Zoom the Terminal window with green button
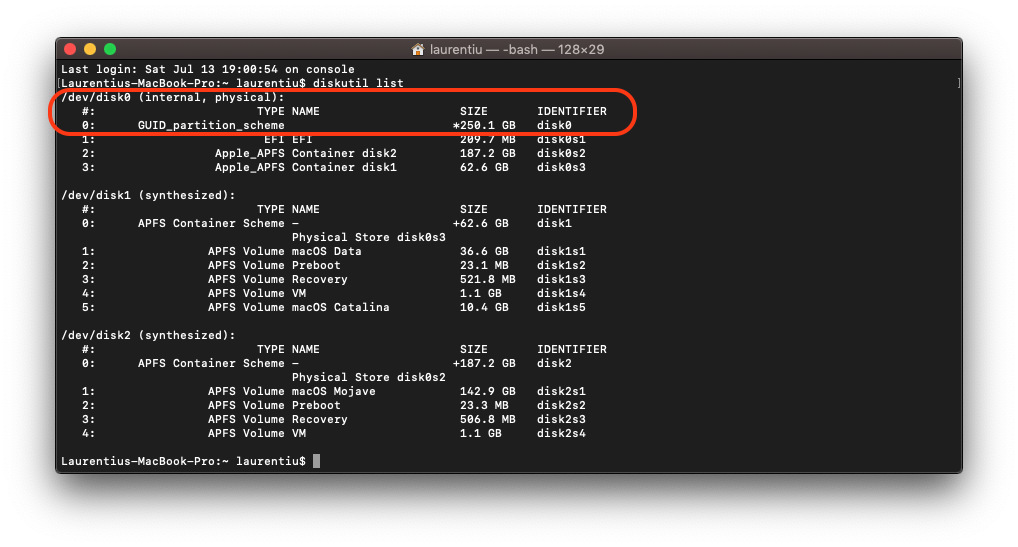1018x547 pixels. coord(110,49)
